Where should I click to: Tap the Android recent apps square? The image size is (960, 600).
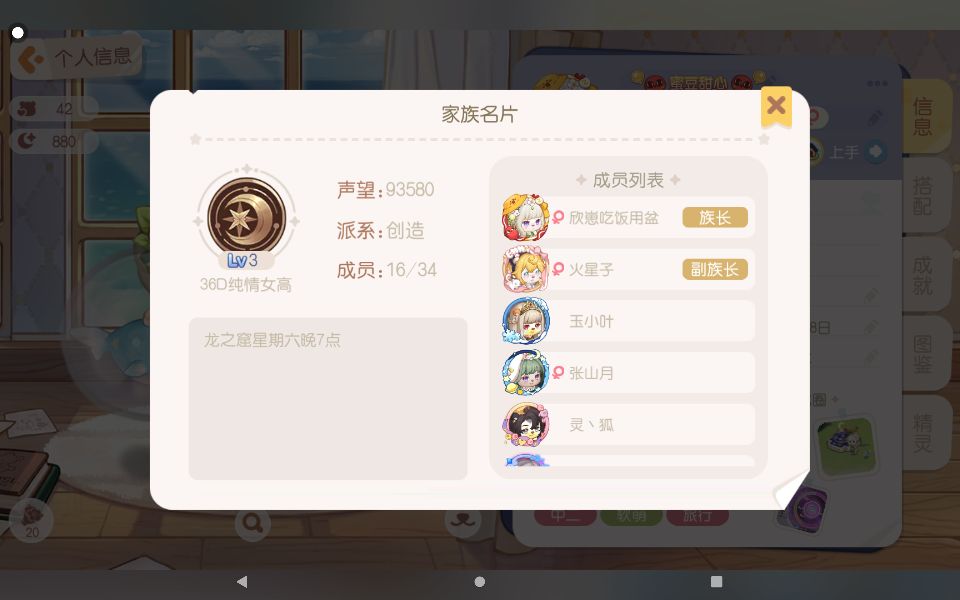(716, 582)
